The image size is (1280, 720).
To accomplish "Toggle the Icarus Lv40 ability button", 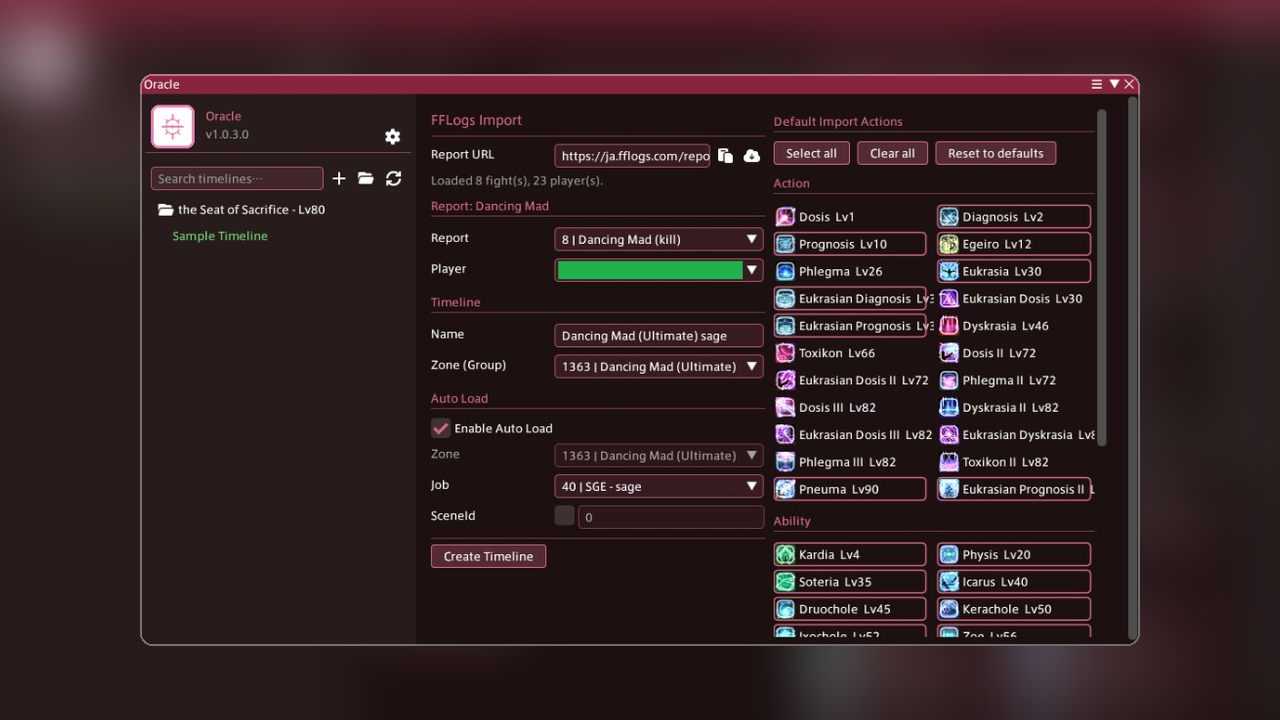I will pos(1014,582).
